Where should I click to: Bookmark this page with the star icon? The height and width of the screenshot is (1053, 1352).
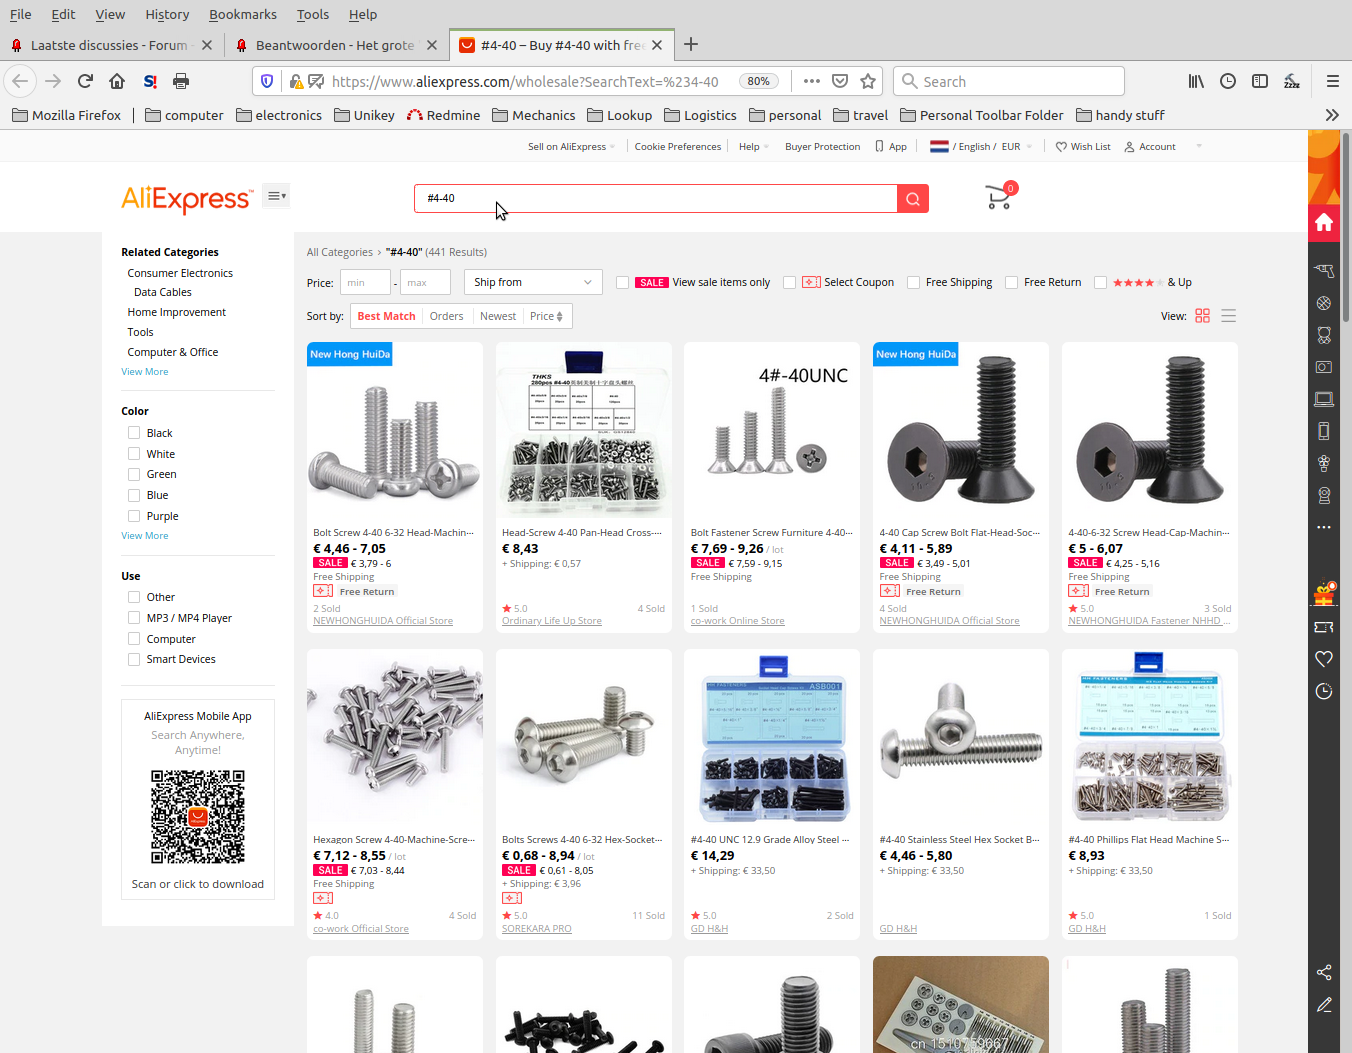click(x=868, y=81)
